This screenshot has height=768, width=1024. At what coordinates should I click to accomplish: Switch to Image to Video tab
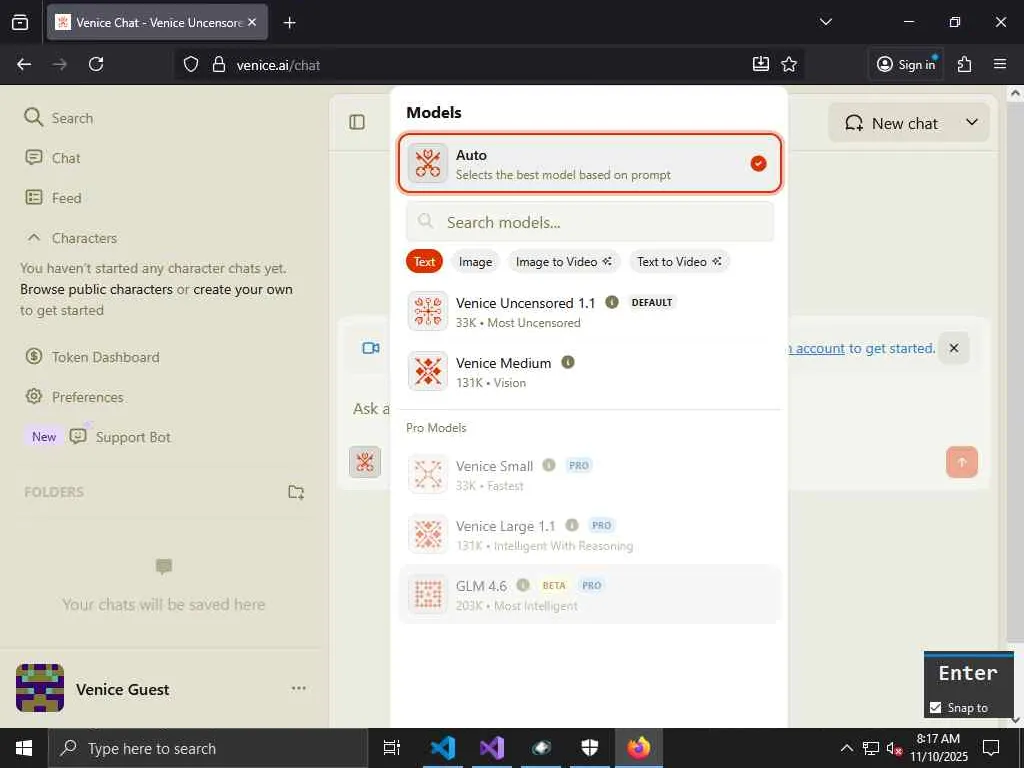[564, 262]
